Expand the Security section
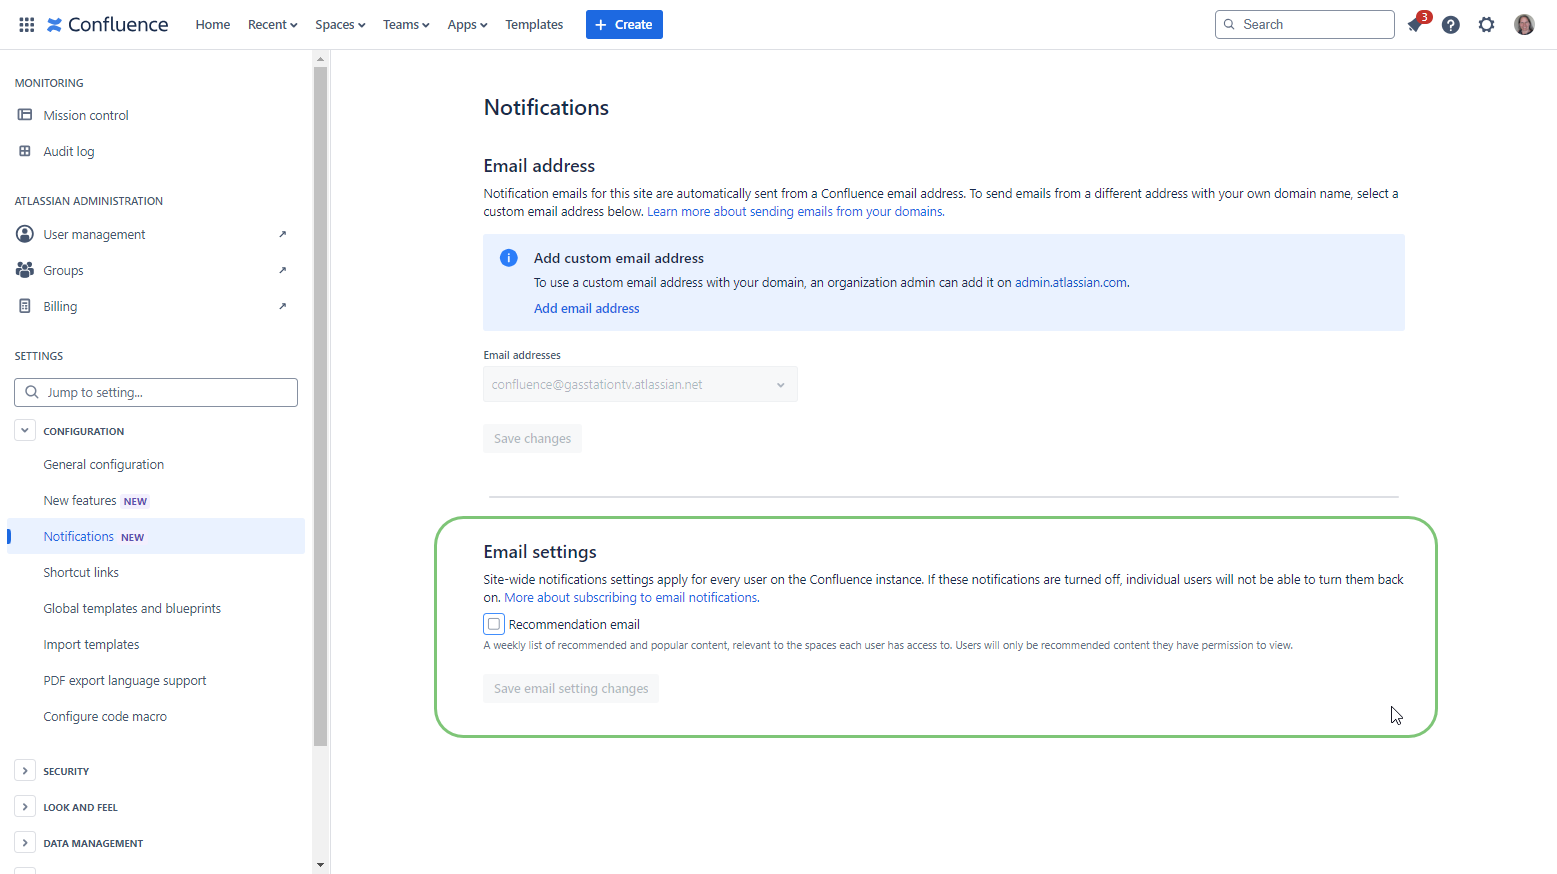 [x=25, y=770]
